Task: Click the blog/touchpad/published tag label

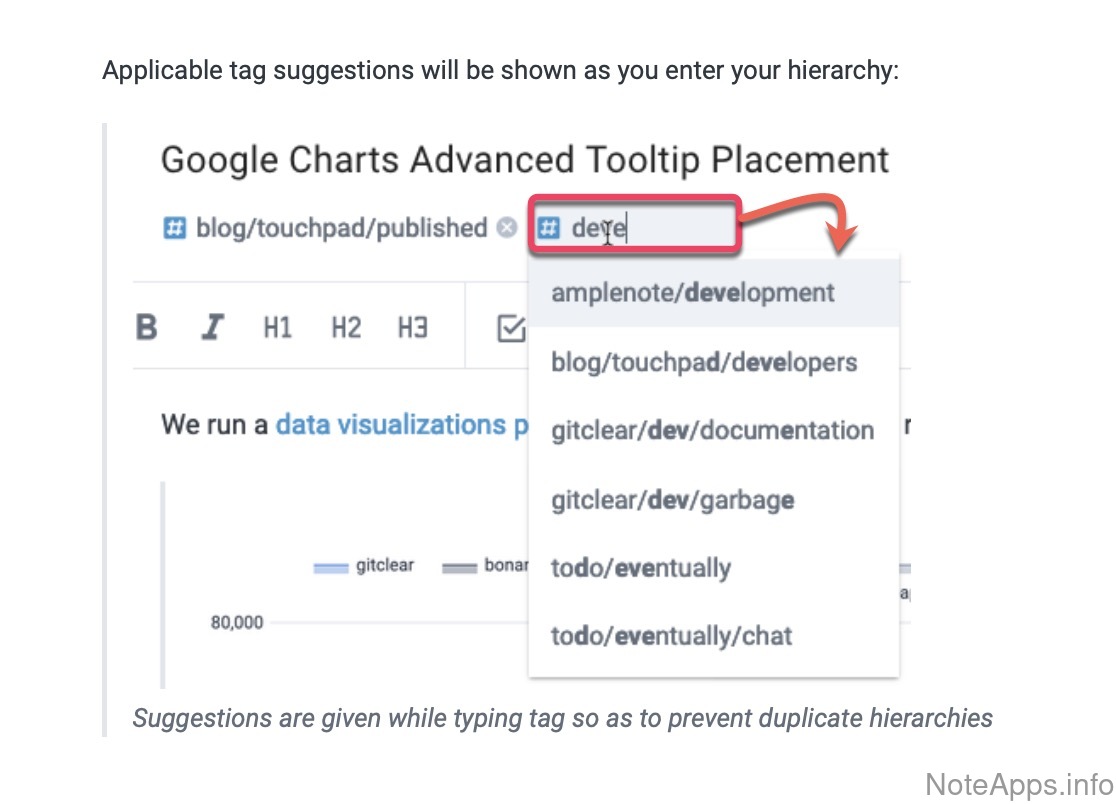Action: tap(341, 229)
